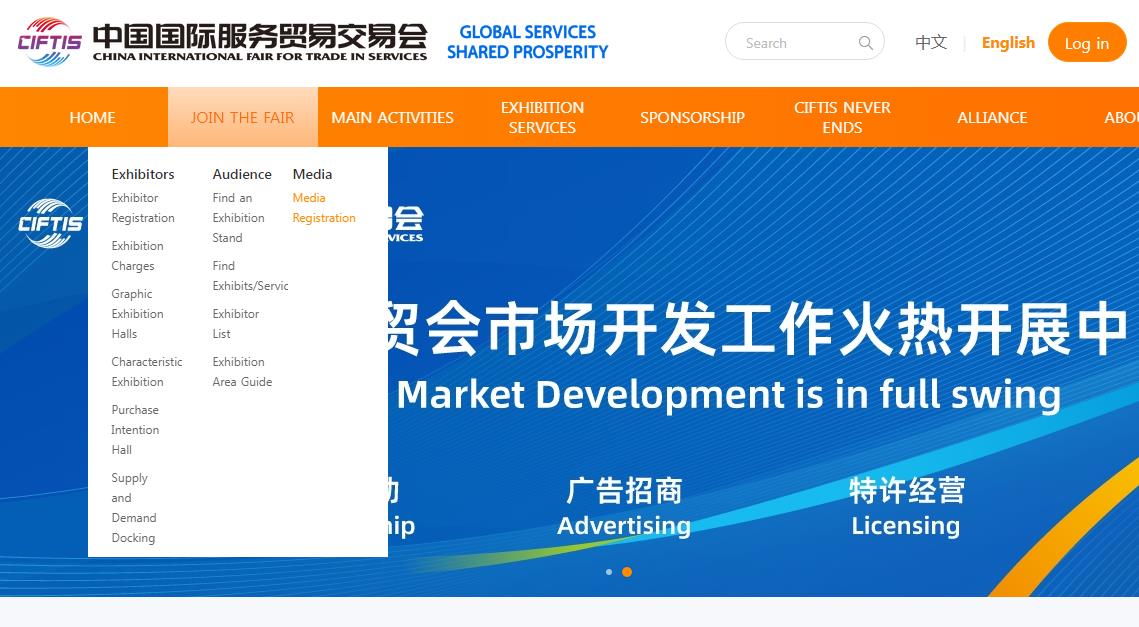This screenshot has width=1139, height=627.
Task: Open the JOIN THE FAIR menu
Action: click(x=243, y=118)
